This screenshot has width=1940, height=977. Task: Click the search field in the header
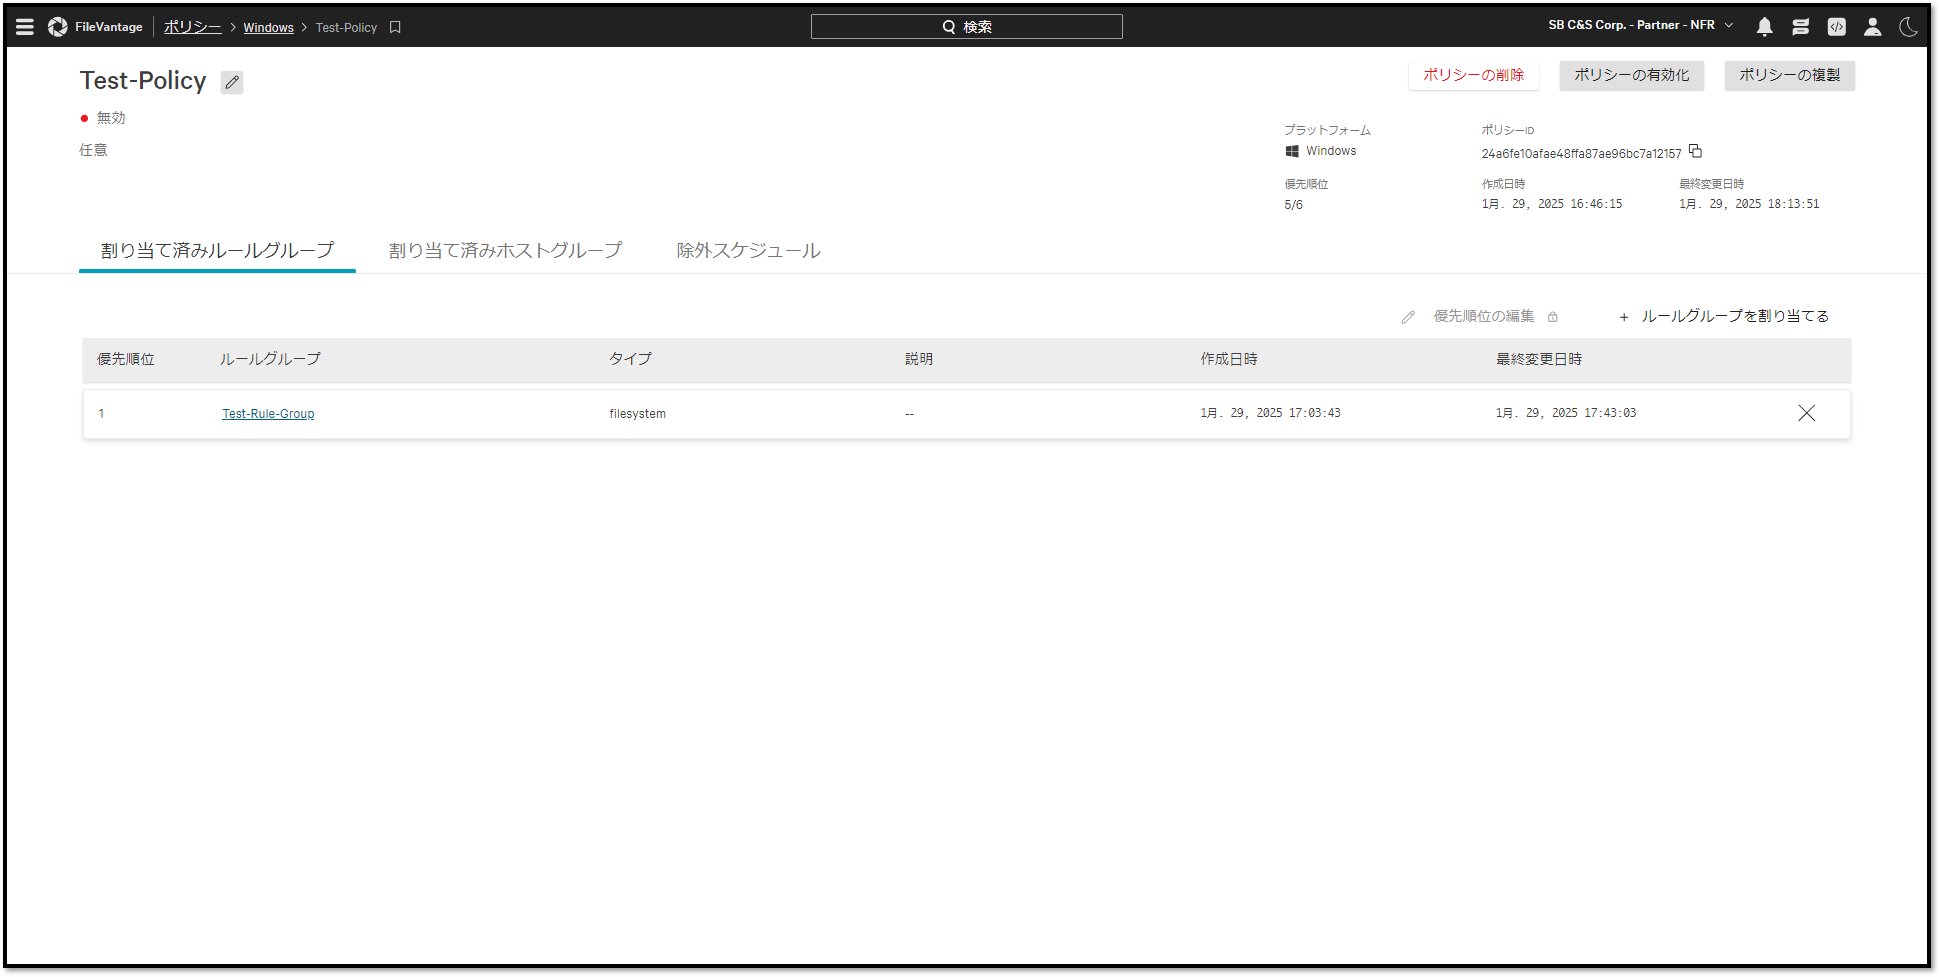(x=966, y=27)
